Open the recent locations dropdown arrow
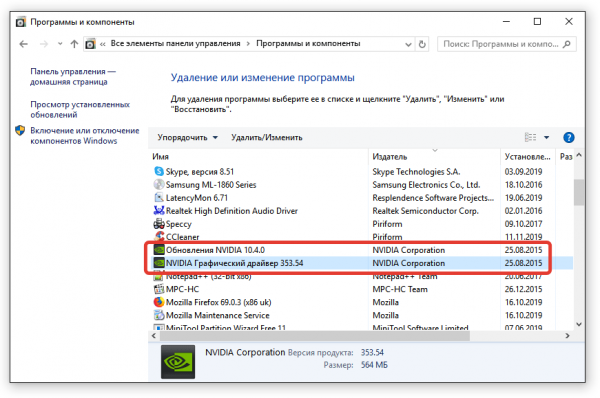The height and width of the screenshot is (398, 600). [60, 44]
